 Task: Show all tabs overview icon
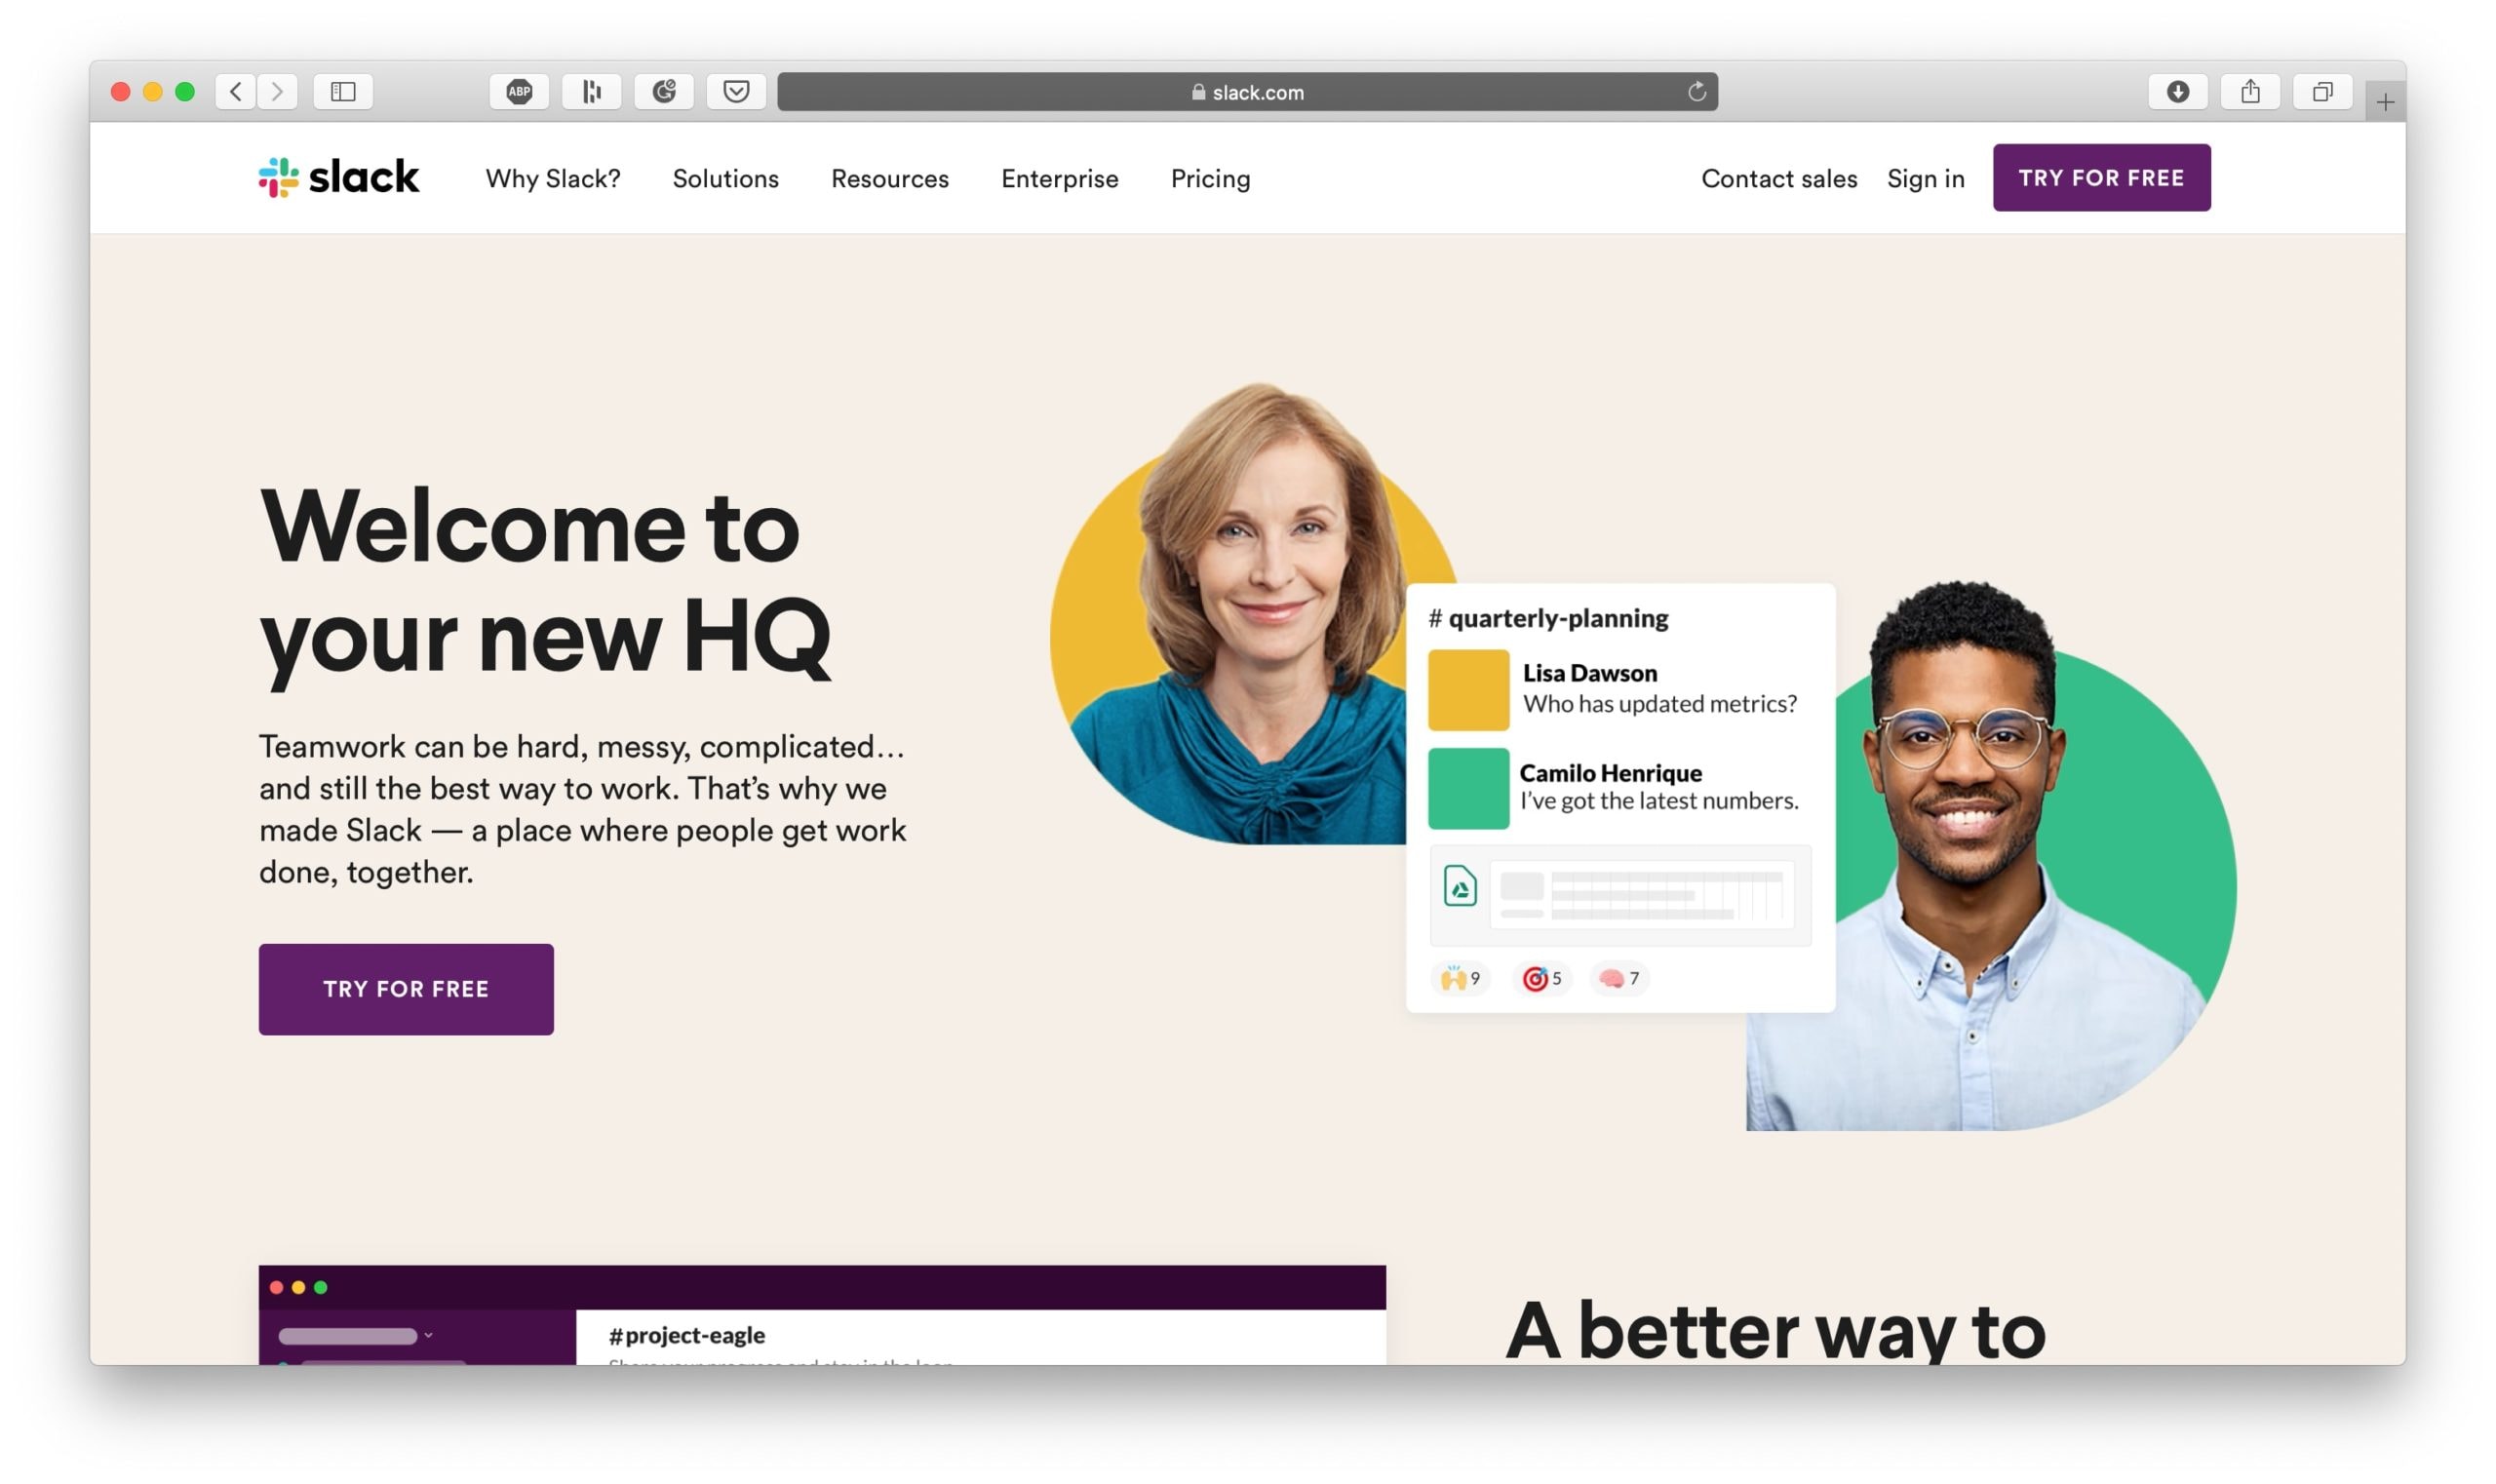point(2322,92)
